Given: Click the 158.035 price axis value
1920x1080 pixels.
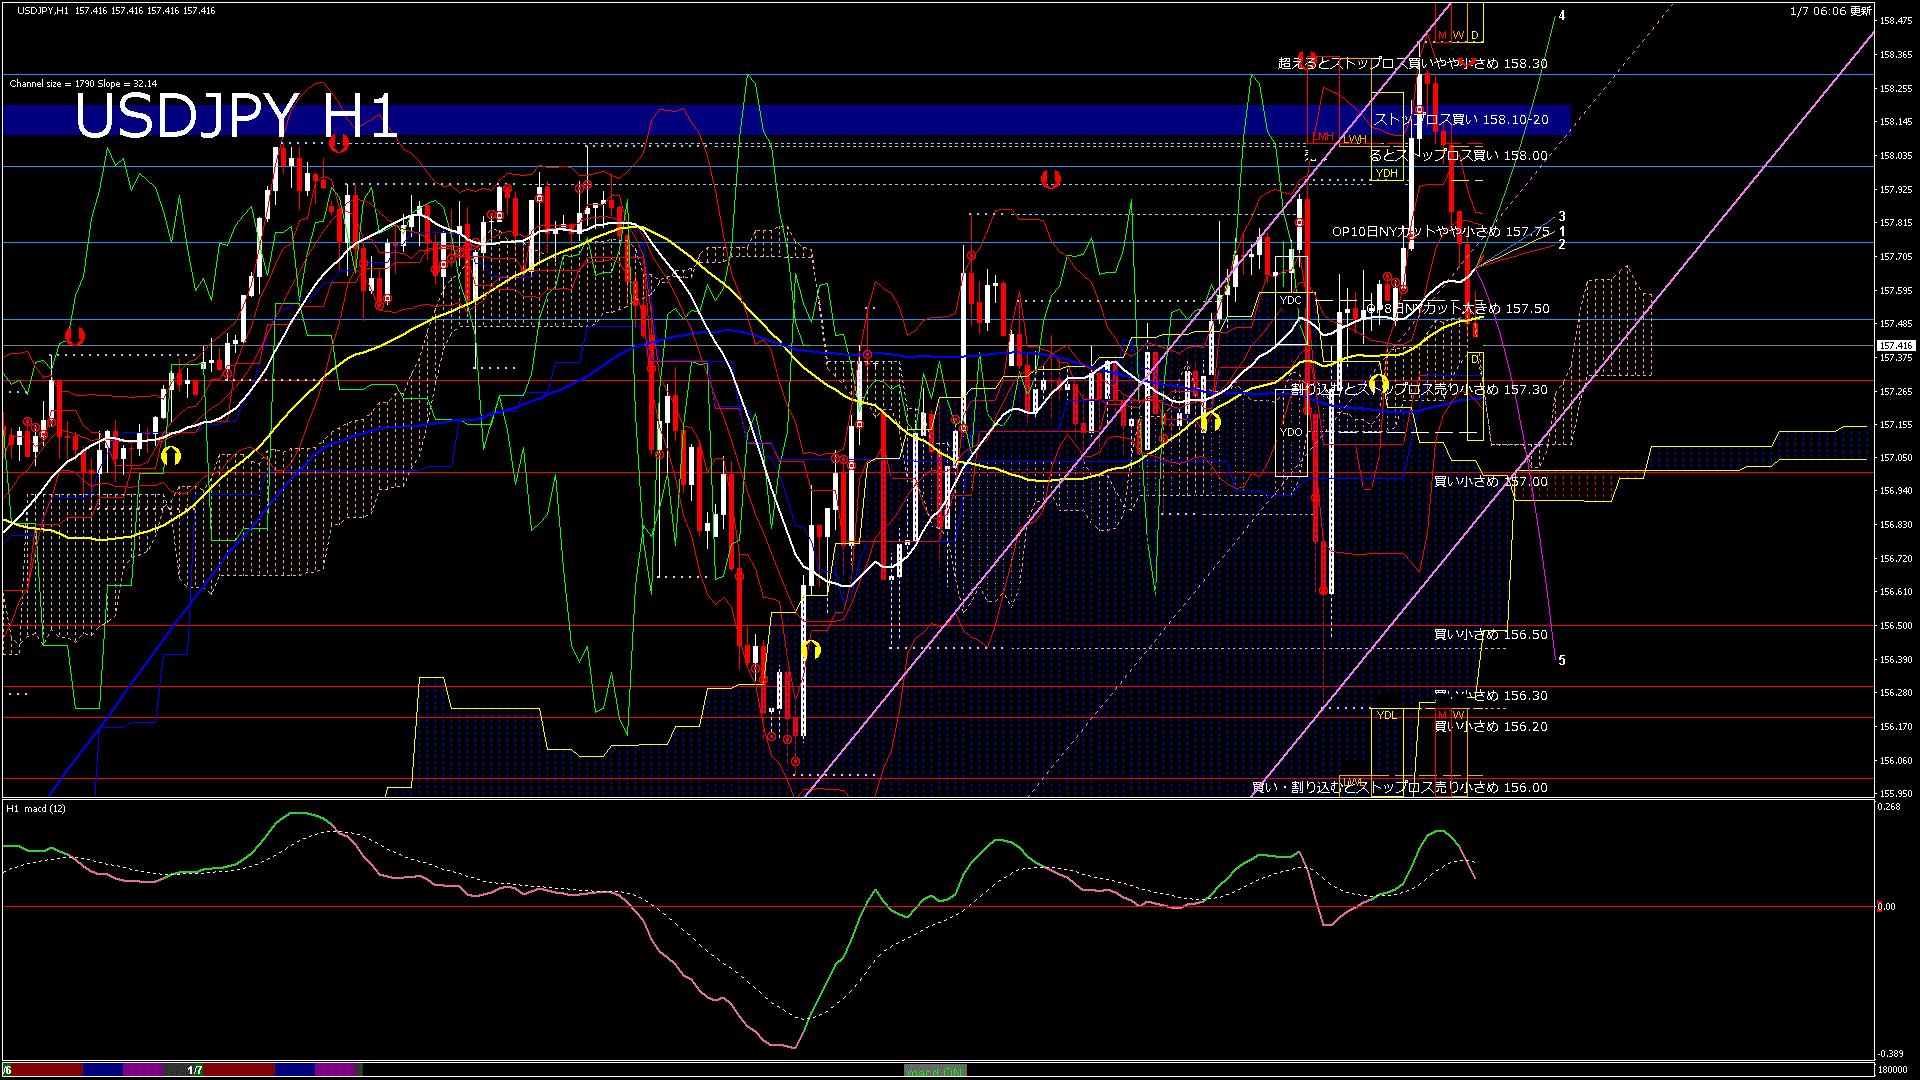Looking at the screenshot, I should pos(1896,156).
